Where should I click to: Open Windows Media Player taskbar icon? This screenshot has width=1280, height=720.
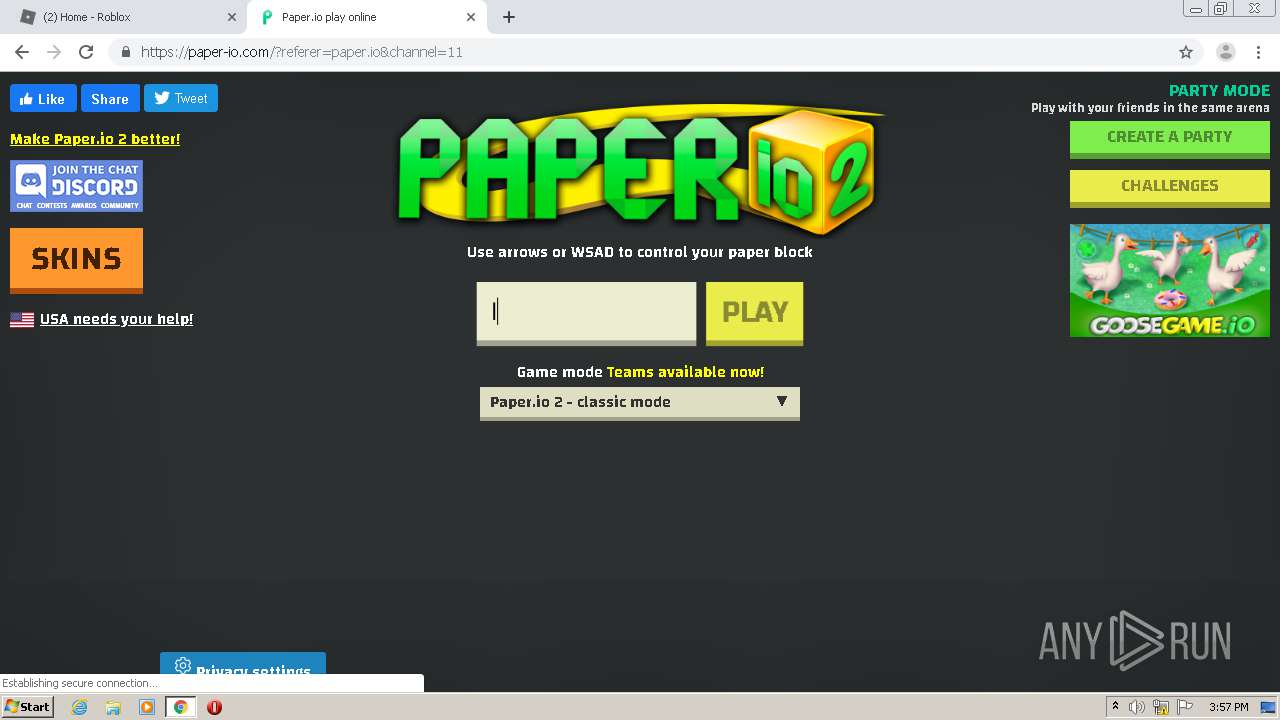coord(147,707)
